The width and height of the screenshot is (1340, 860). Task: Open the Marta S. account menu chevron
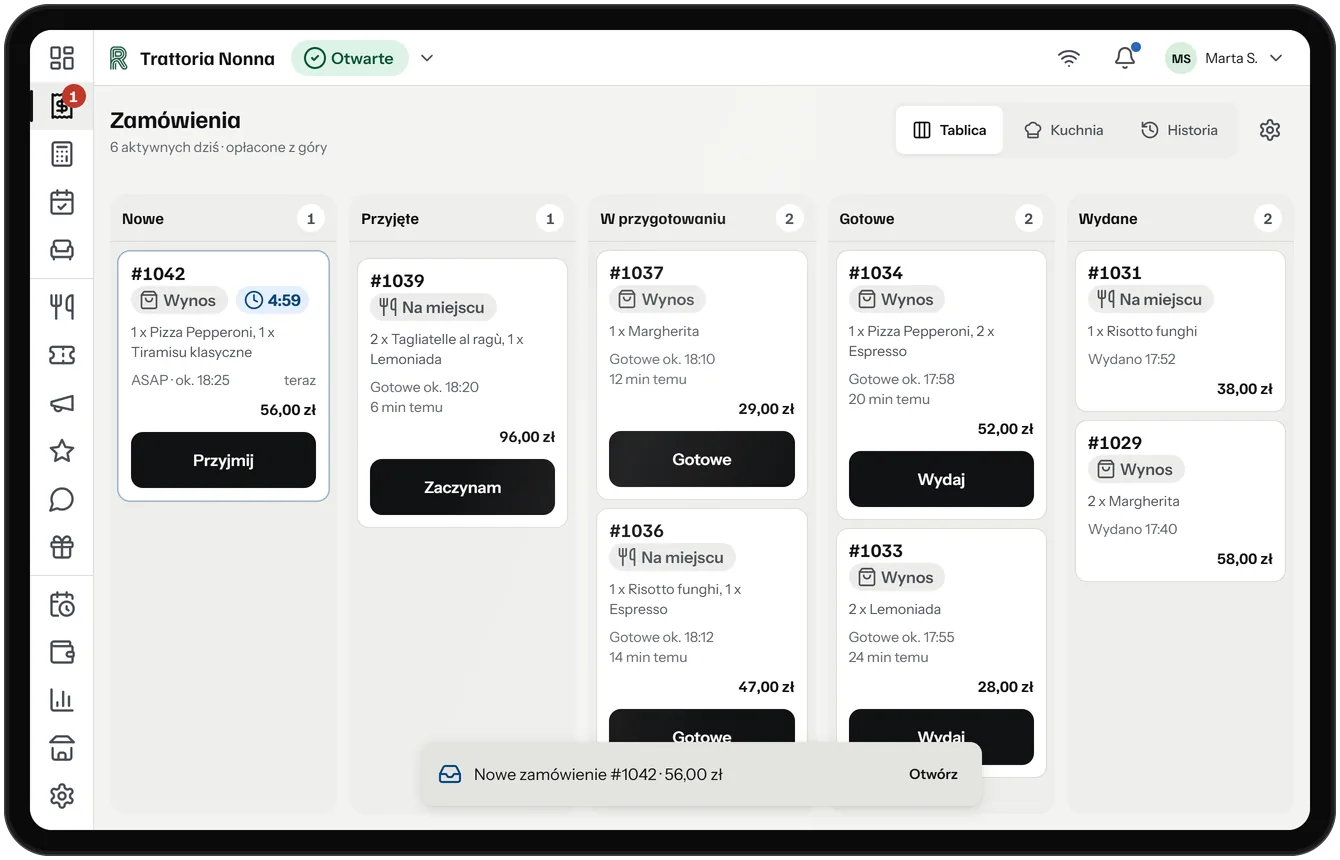(x=1276, y=58)
